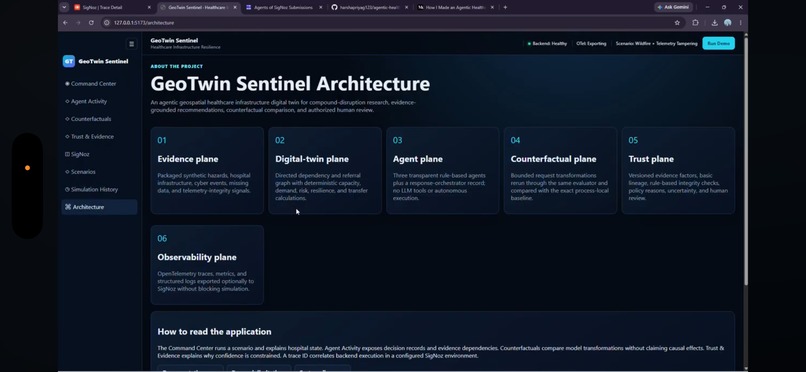Image resolution: width=806 pixels, height=372 pixels.
Task: Switch to the Agents of SigNoz Submissions tab
Action: tap(284, 7)
